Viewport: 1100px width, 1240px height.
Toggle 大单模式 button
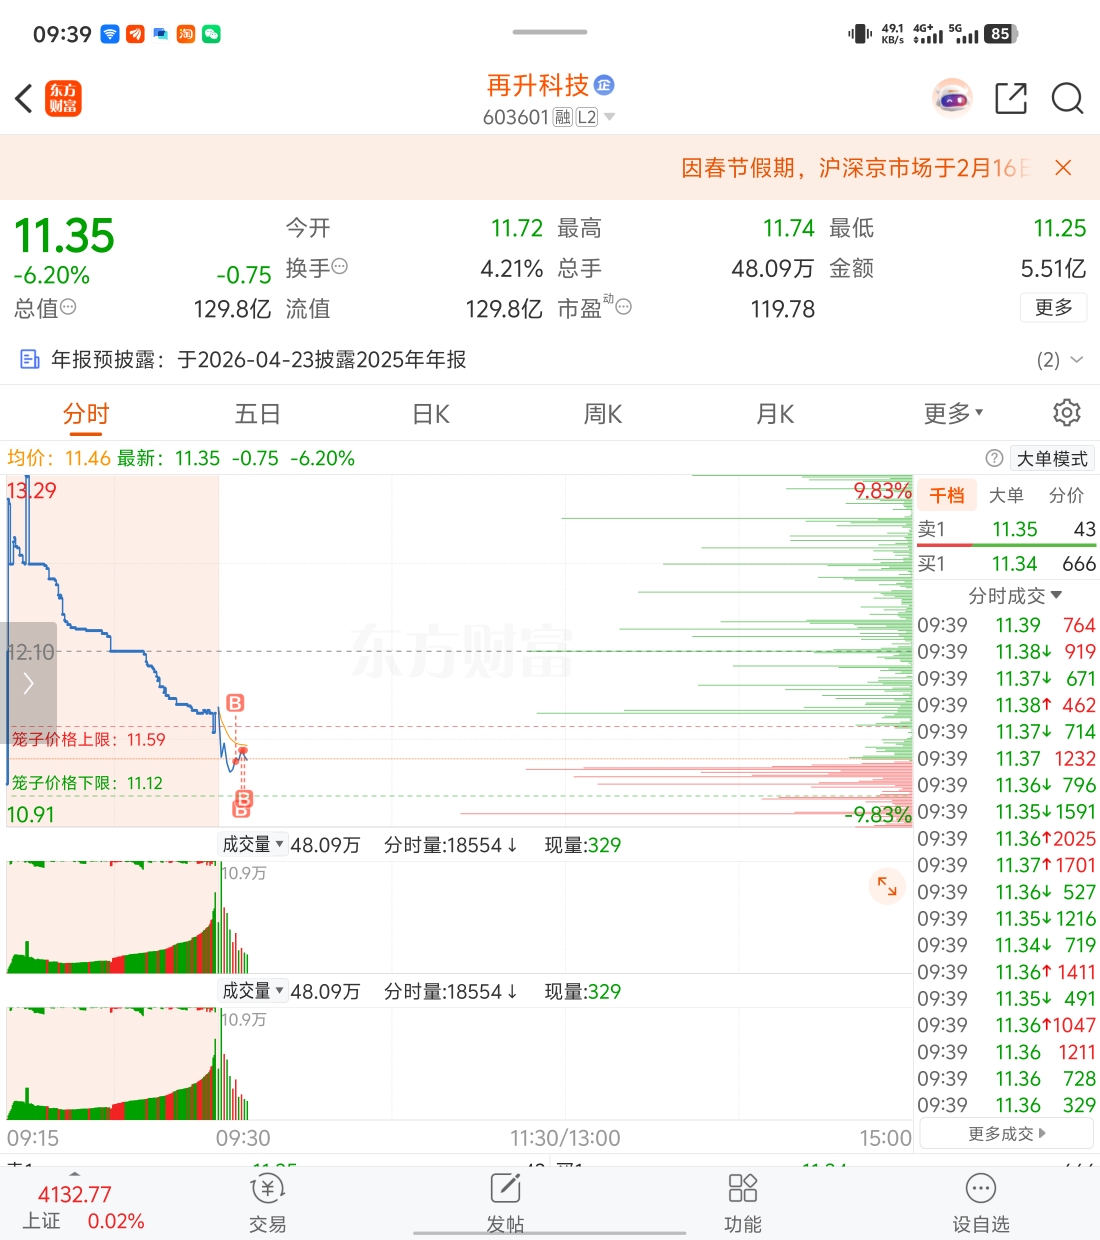pyautogui.click(x=1052, y=458)
